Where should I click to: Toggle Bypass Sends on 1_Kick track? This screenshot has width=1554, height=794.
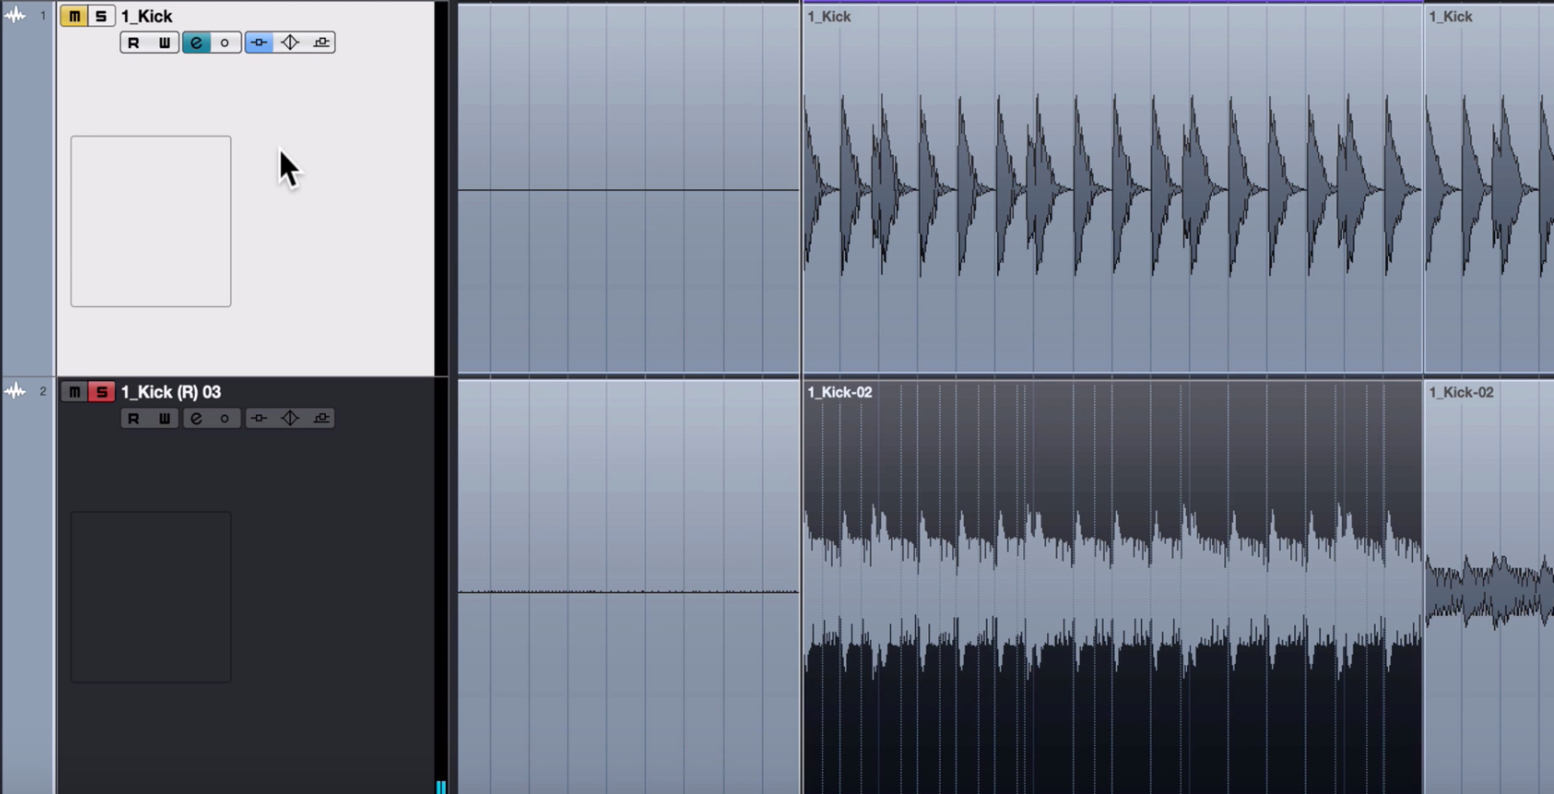pos(321,42)
